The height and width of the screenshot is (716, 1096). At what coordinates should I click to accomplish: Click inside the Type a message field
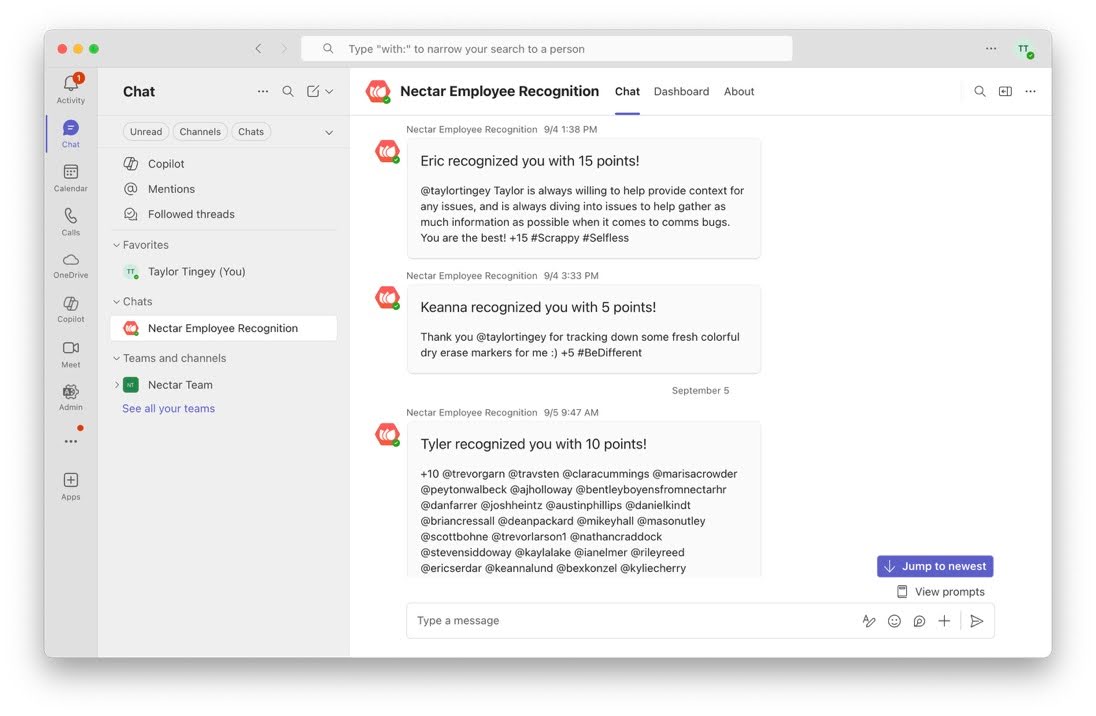(x=600, y=620)
